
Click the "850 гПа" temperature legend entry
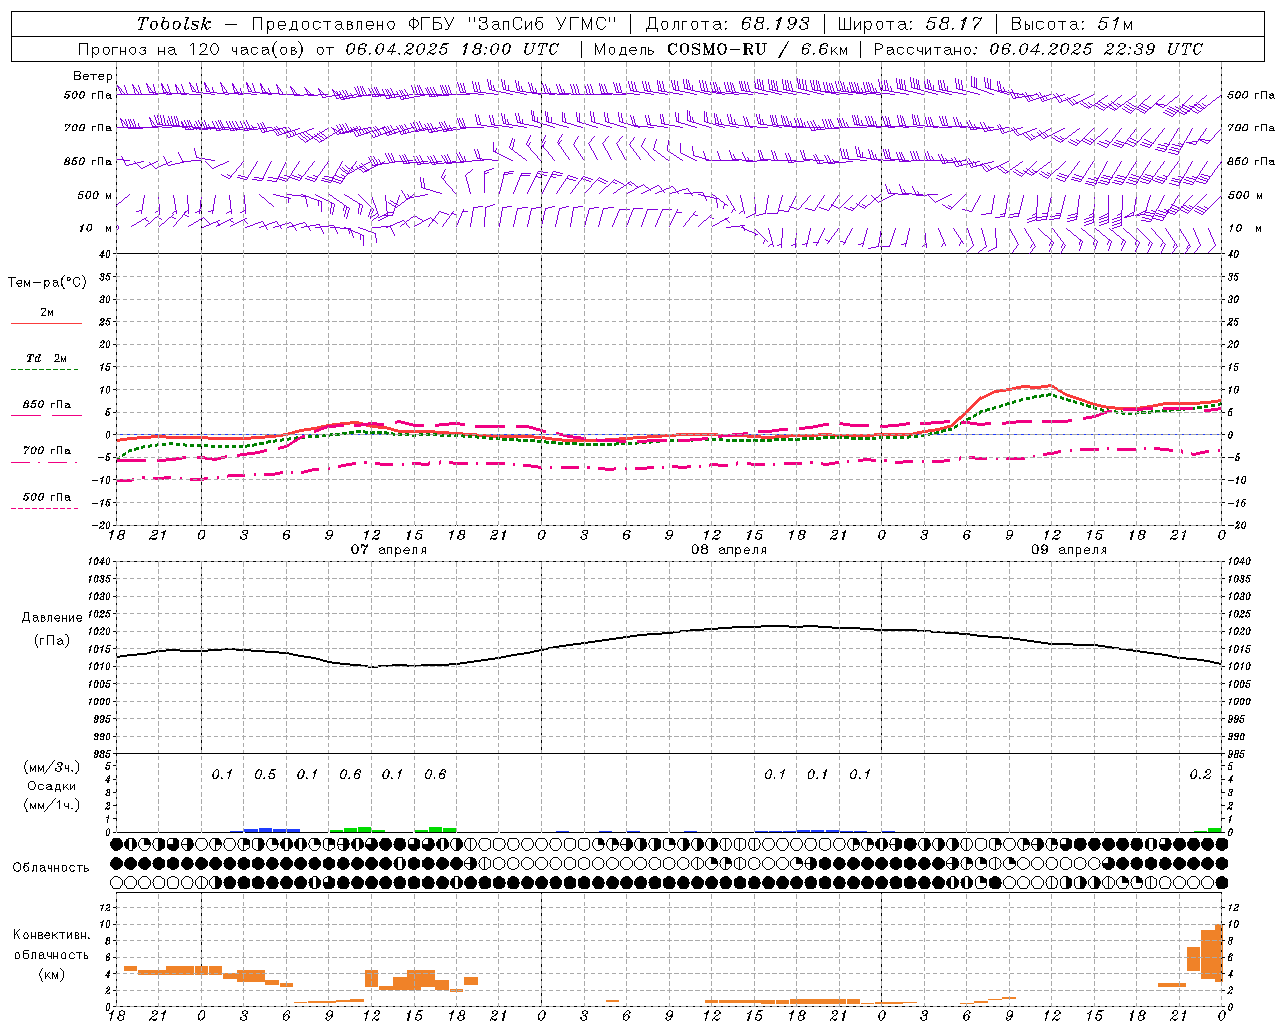46,405
